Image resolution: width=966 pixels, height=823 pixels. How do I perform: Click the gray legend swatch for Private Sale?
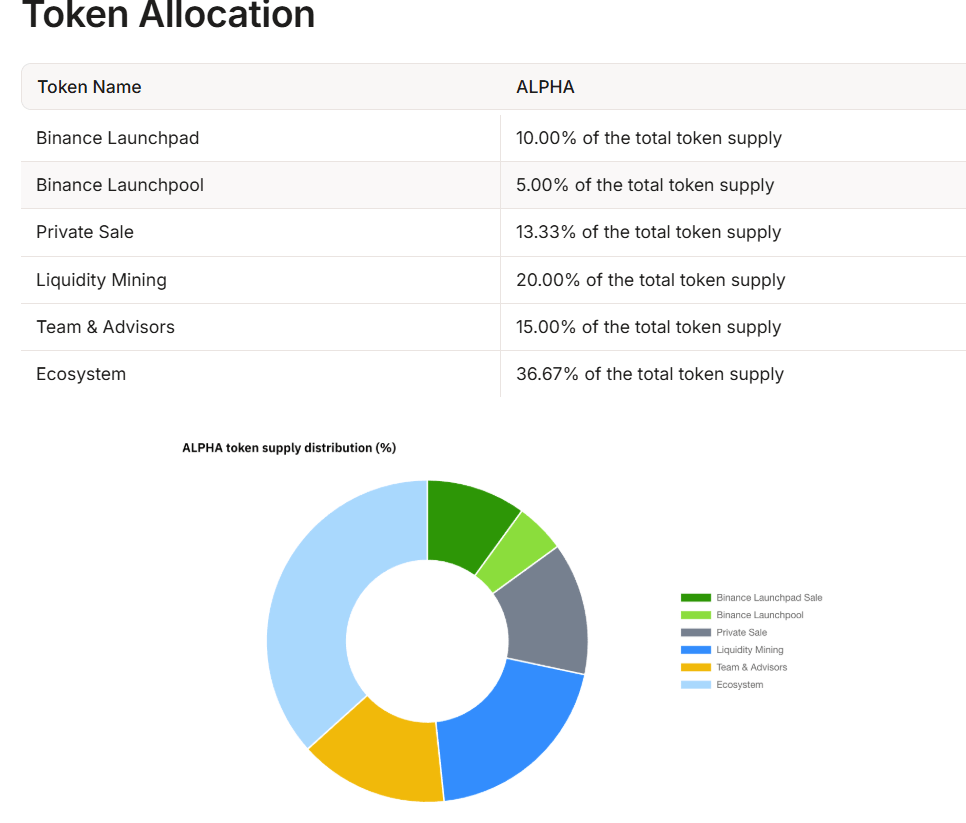click(x=695, y=633)
